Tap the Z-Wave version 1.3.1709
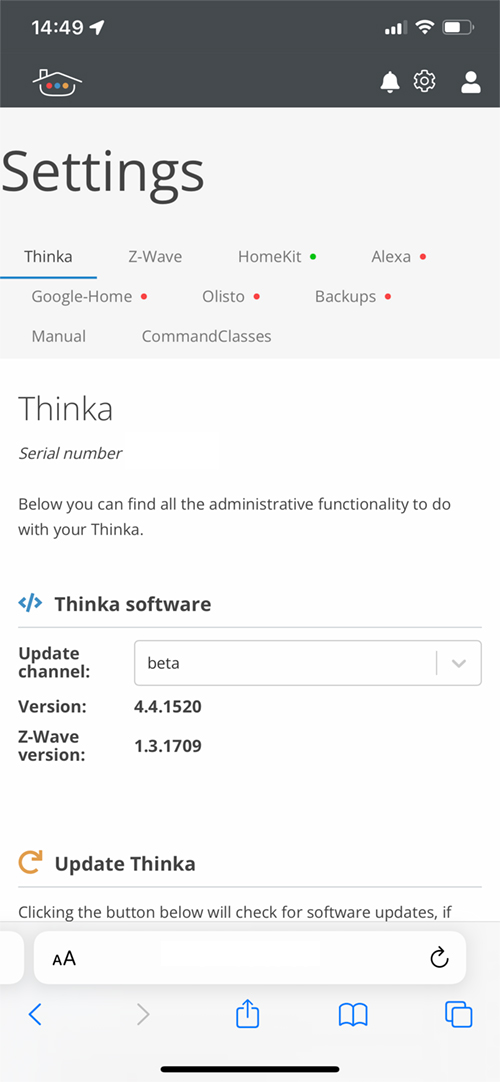500x1082 pixels. [x=168, y=746]
